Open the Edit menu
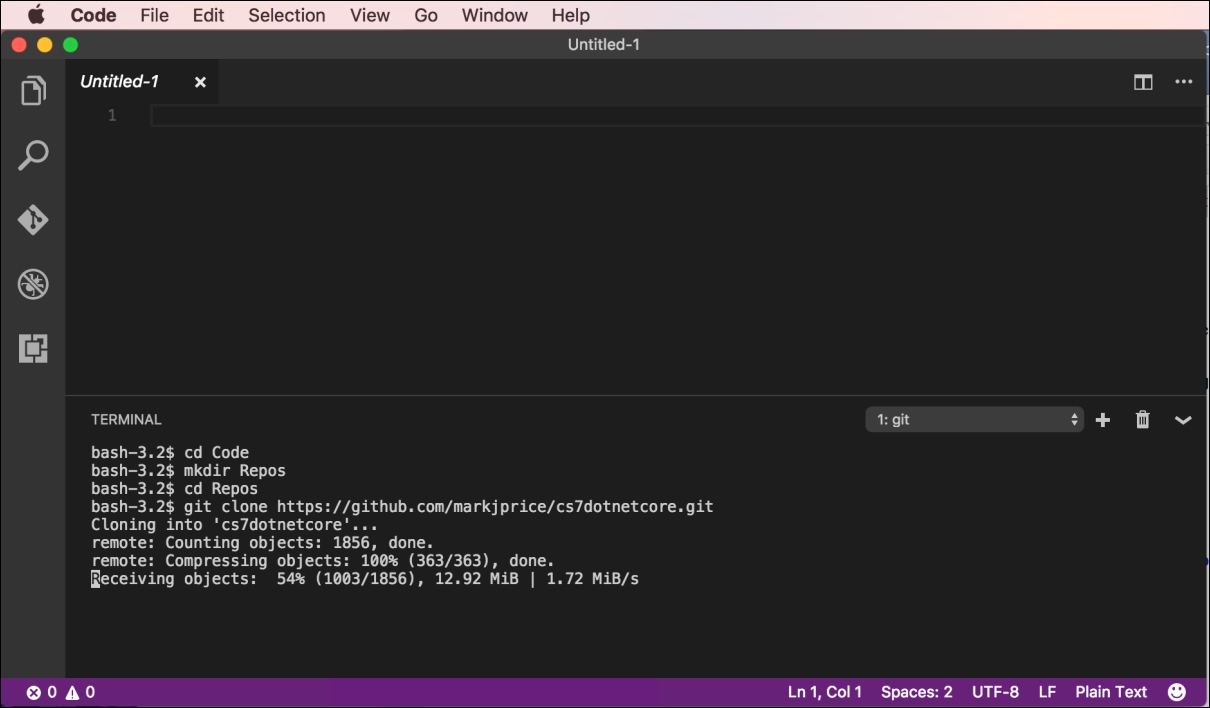 pyautogui.click(x=209, y=15)
